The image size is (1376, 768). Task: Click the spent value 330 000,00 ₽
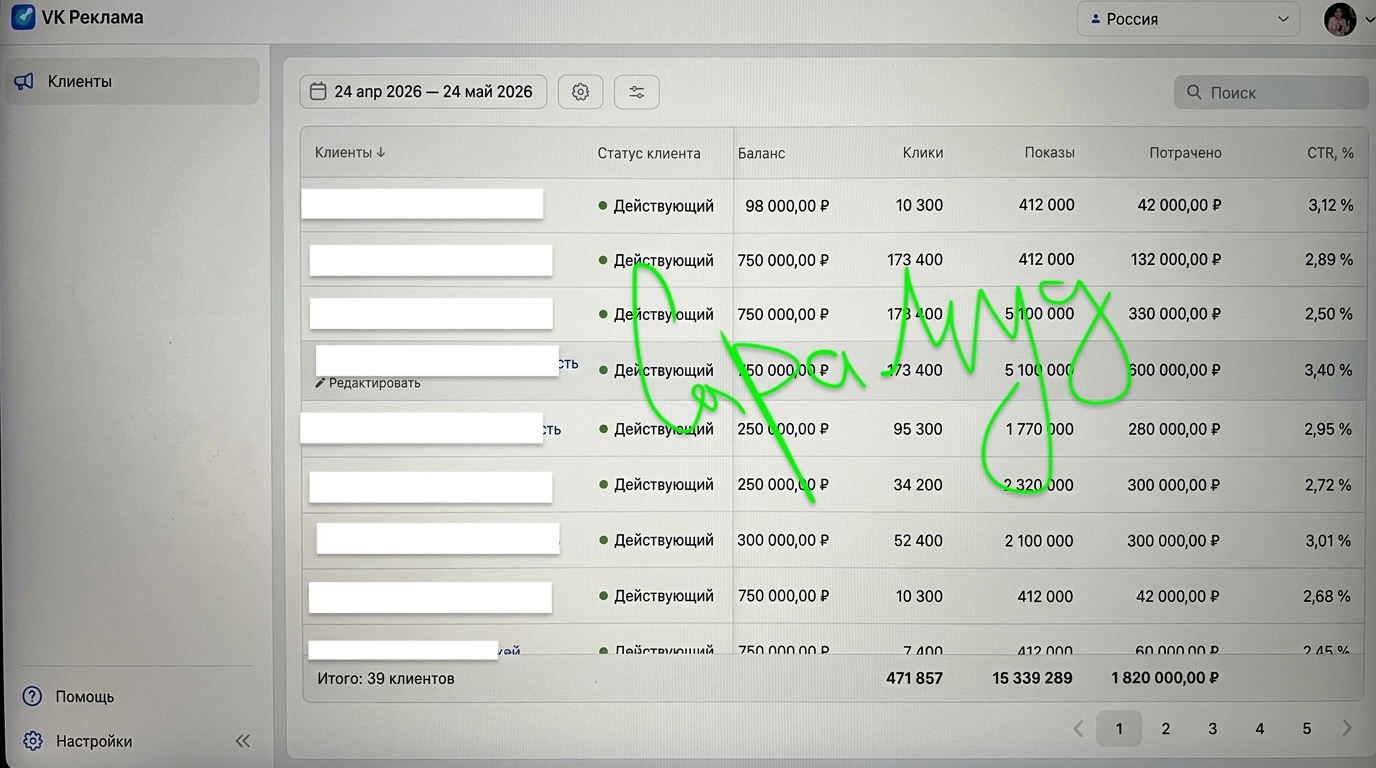pos(1175,314)
